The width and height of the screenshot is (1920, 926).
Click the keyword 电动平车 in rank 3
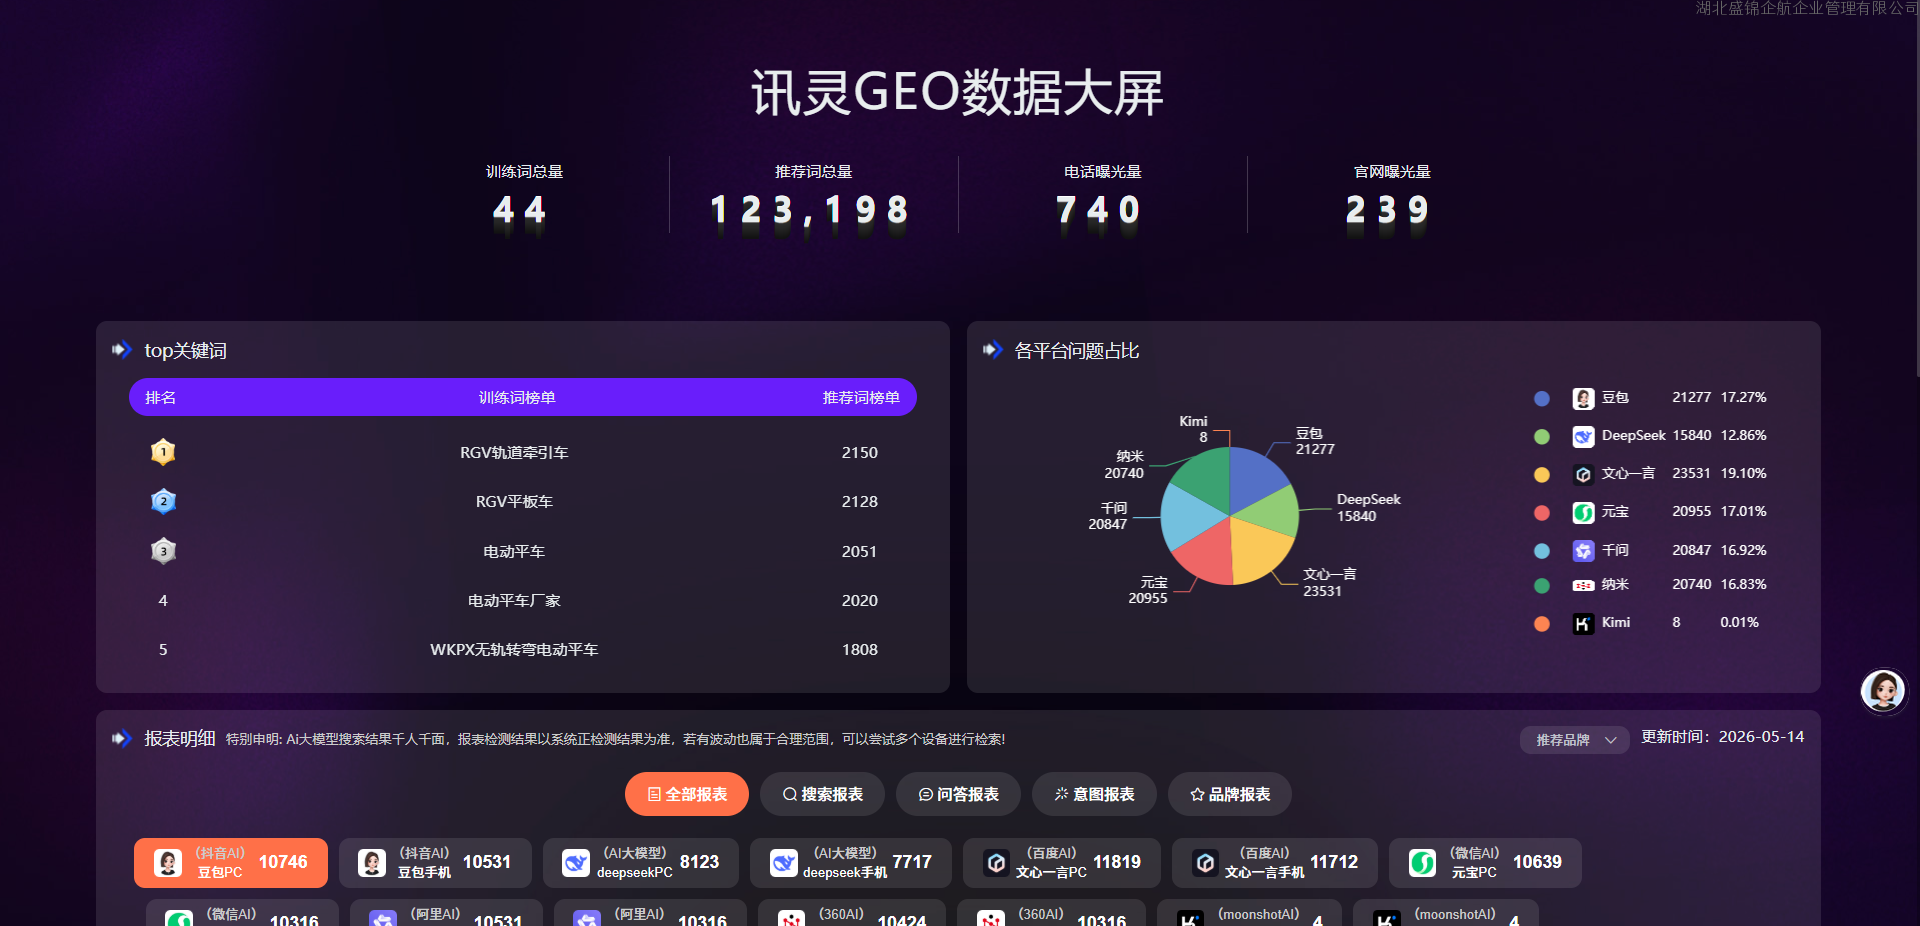514,552
